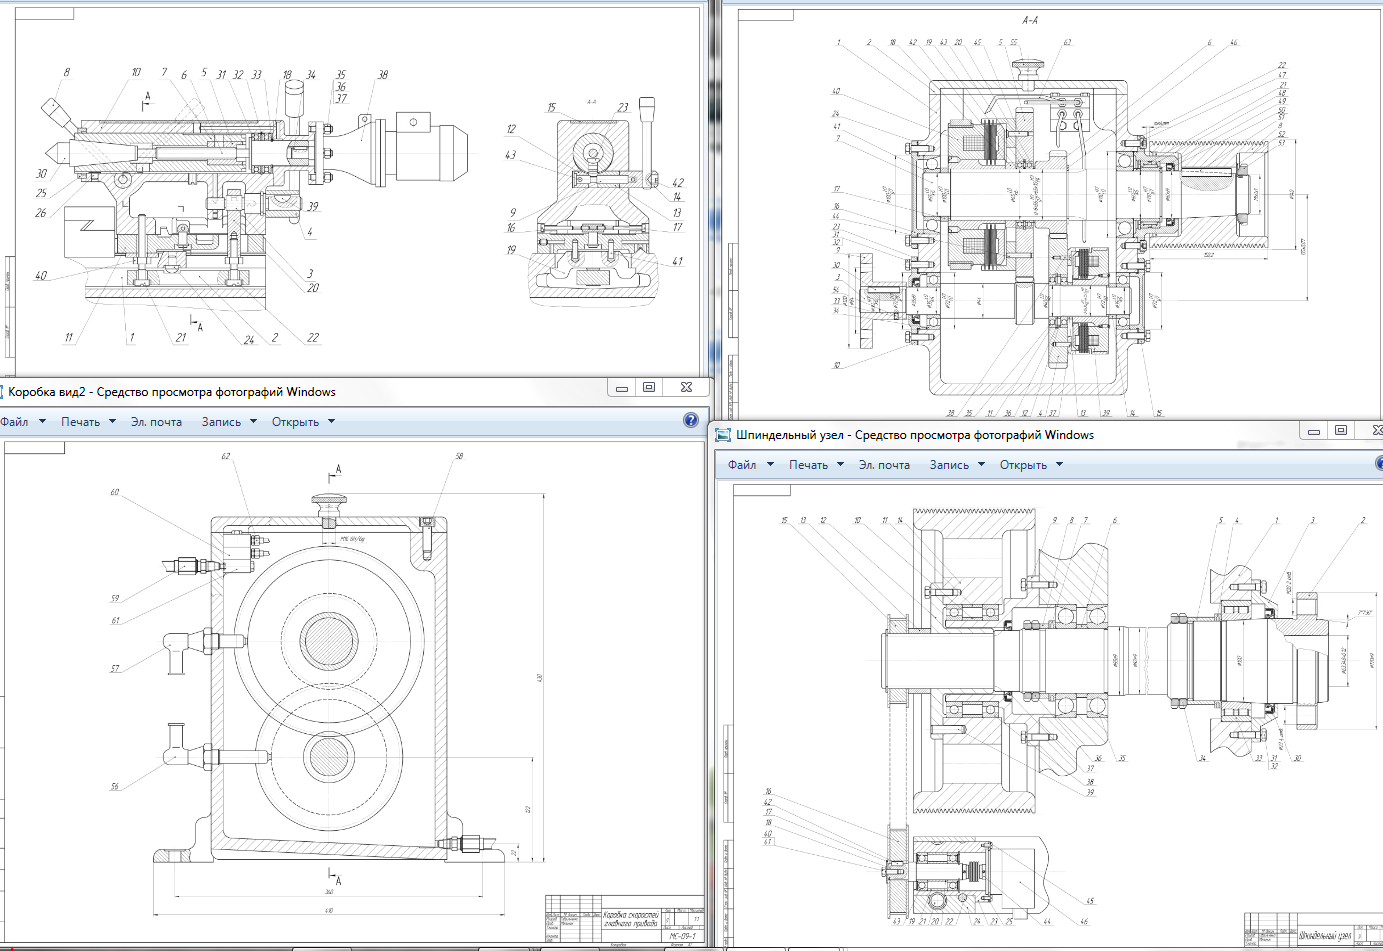Open help icon in Коробка вид2 window
The image size is (1383, 951).
point(691,421)
